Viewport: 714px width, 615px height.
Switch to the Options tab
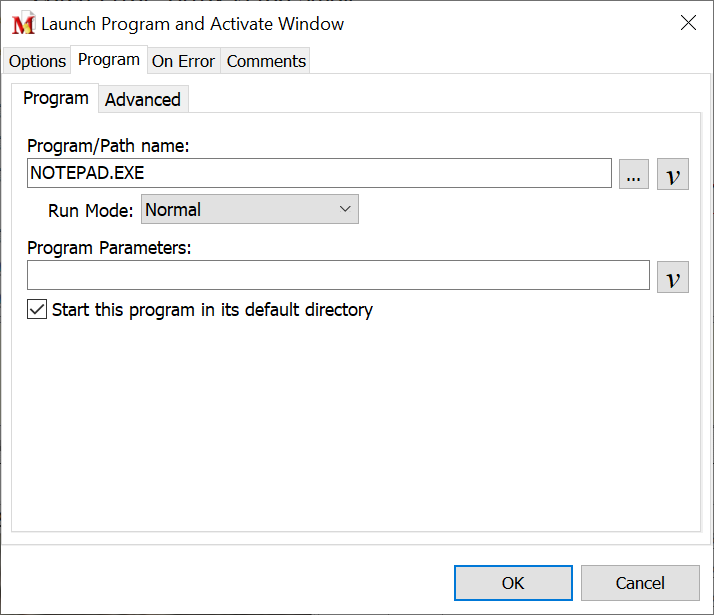(x=37, y=61)
